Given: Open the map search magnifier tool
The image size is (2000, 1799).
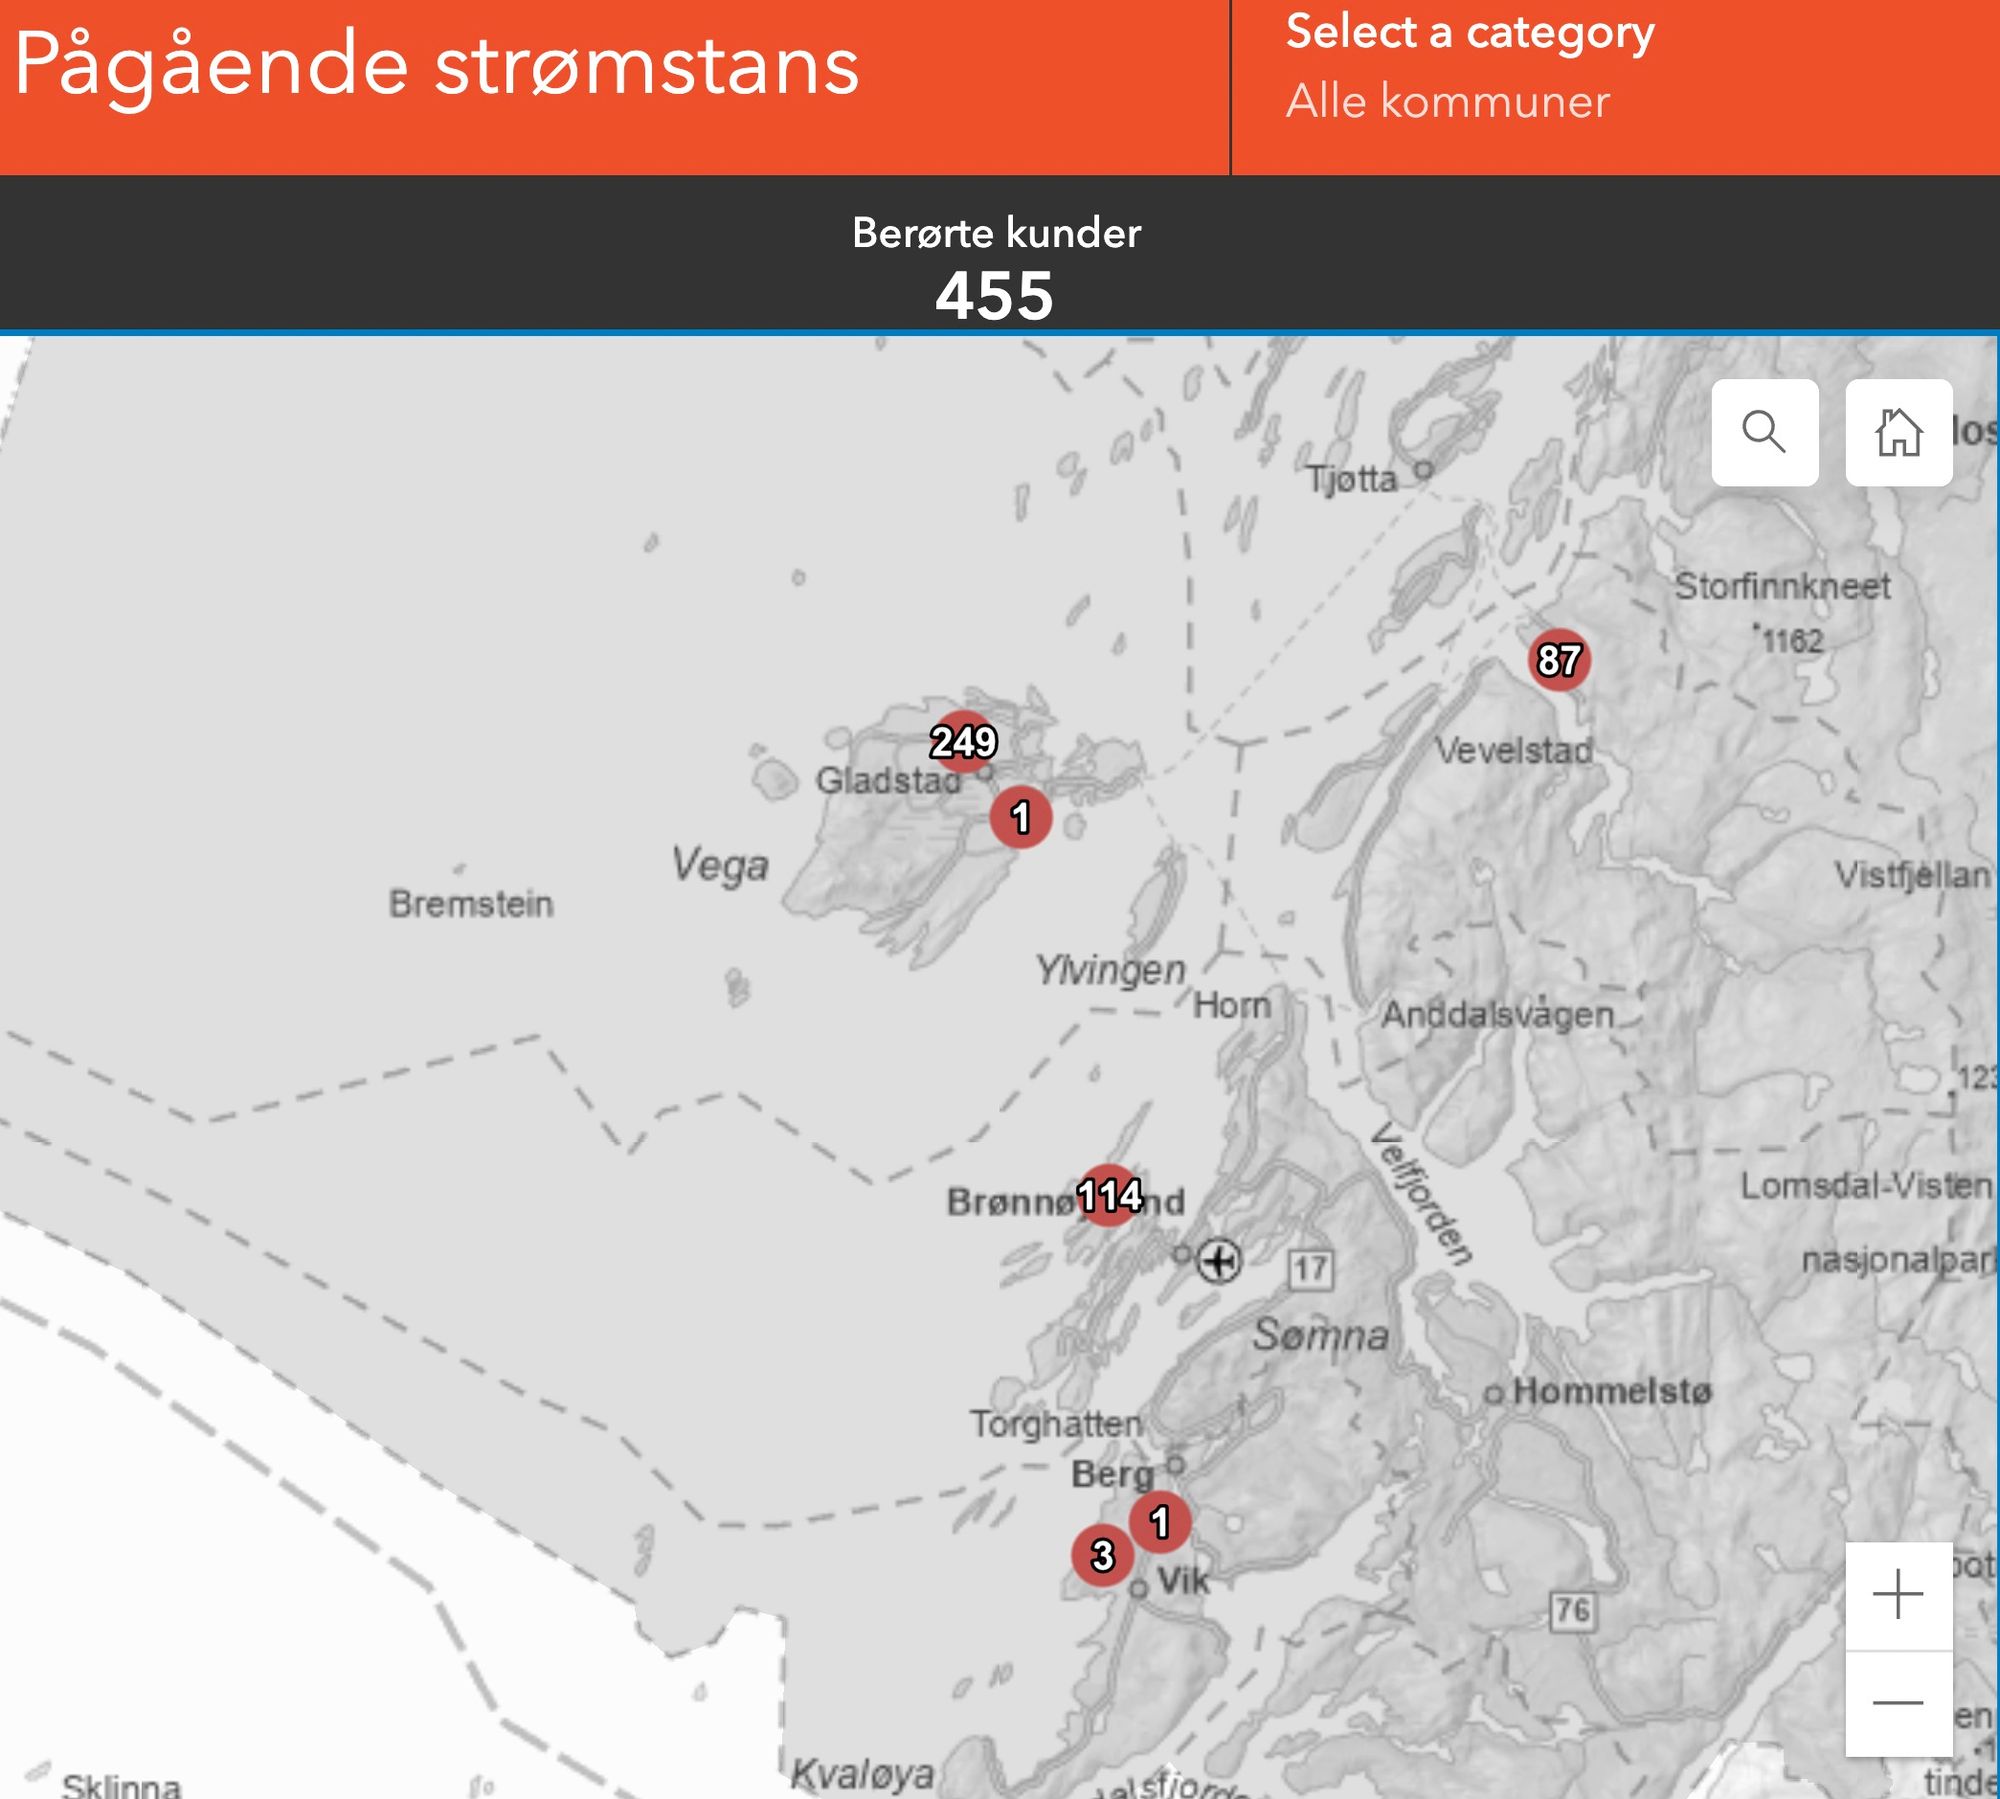Looking at the screenshot, I should click(1764, 432).
